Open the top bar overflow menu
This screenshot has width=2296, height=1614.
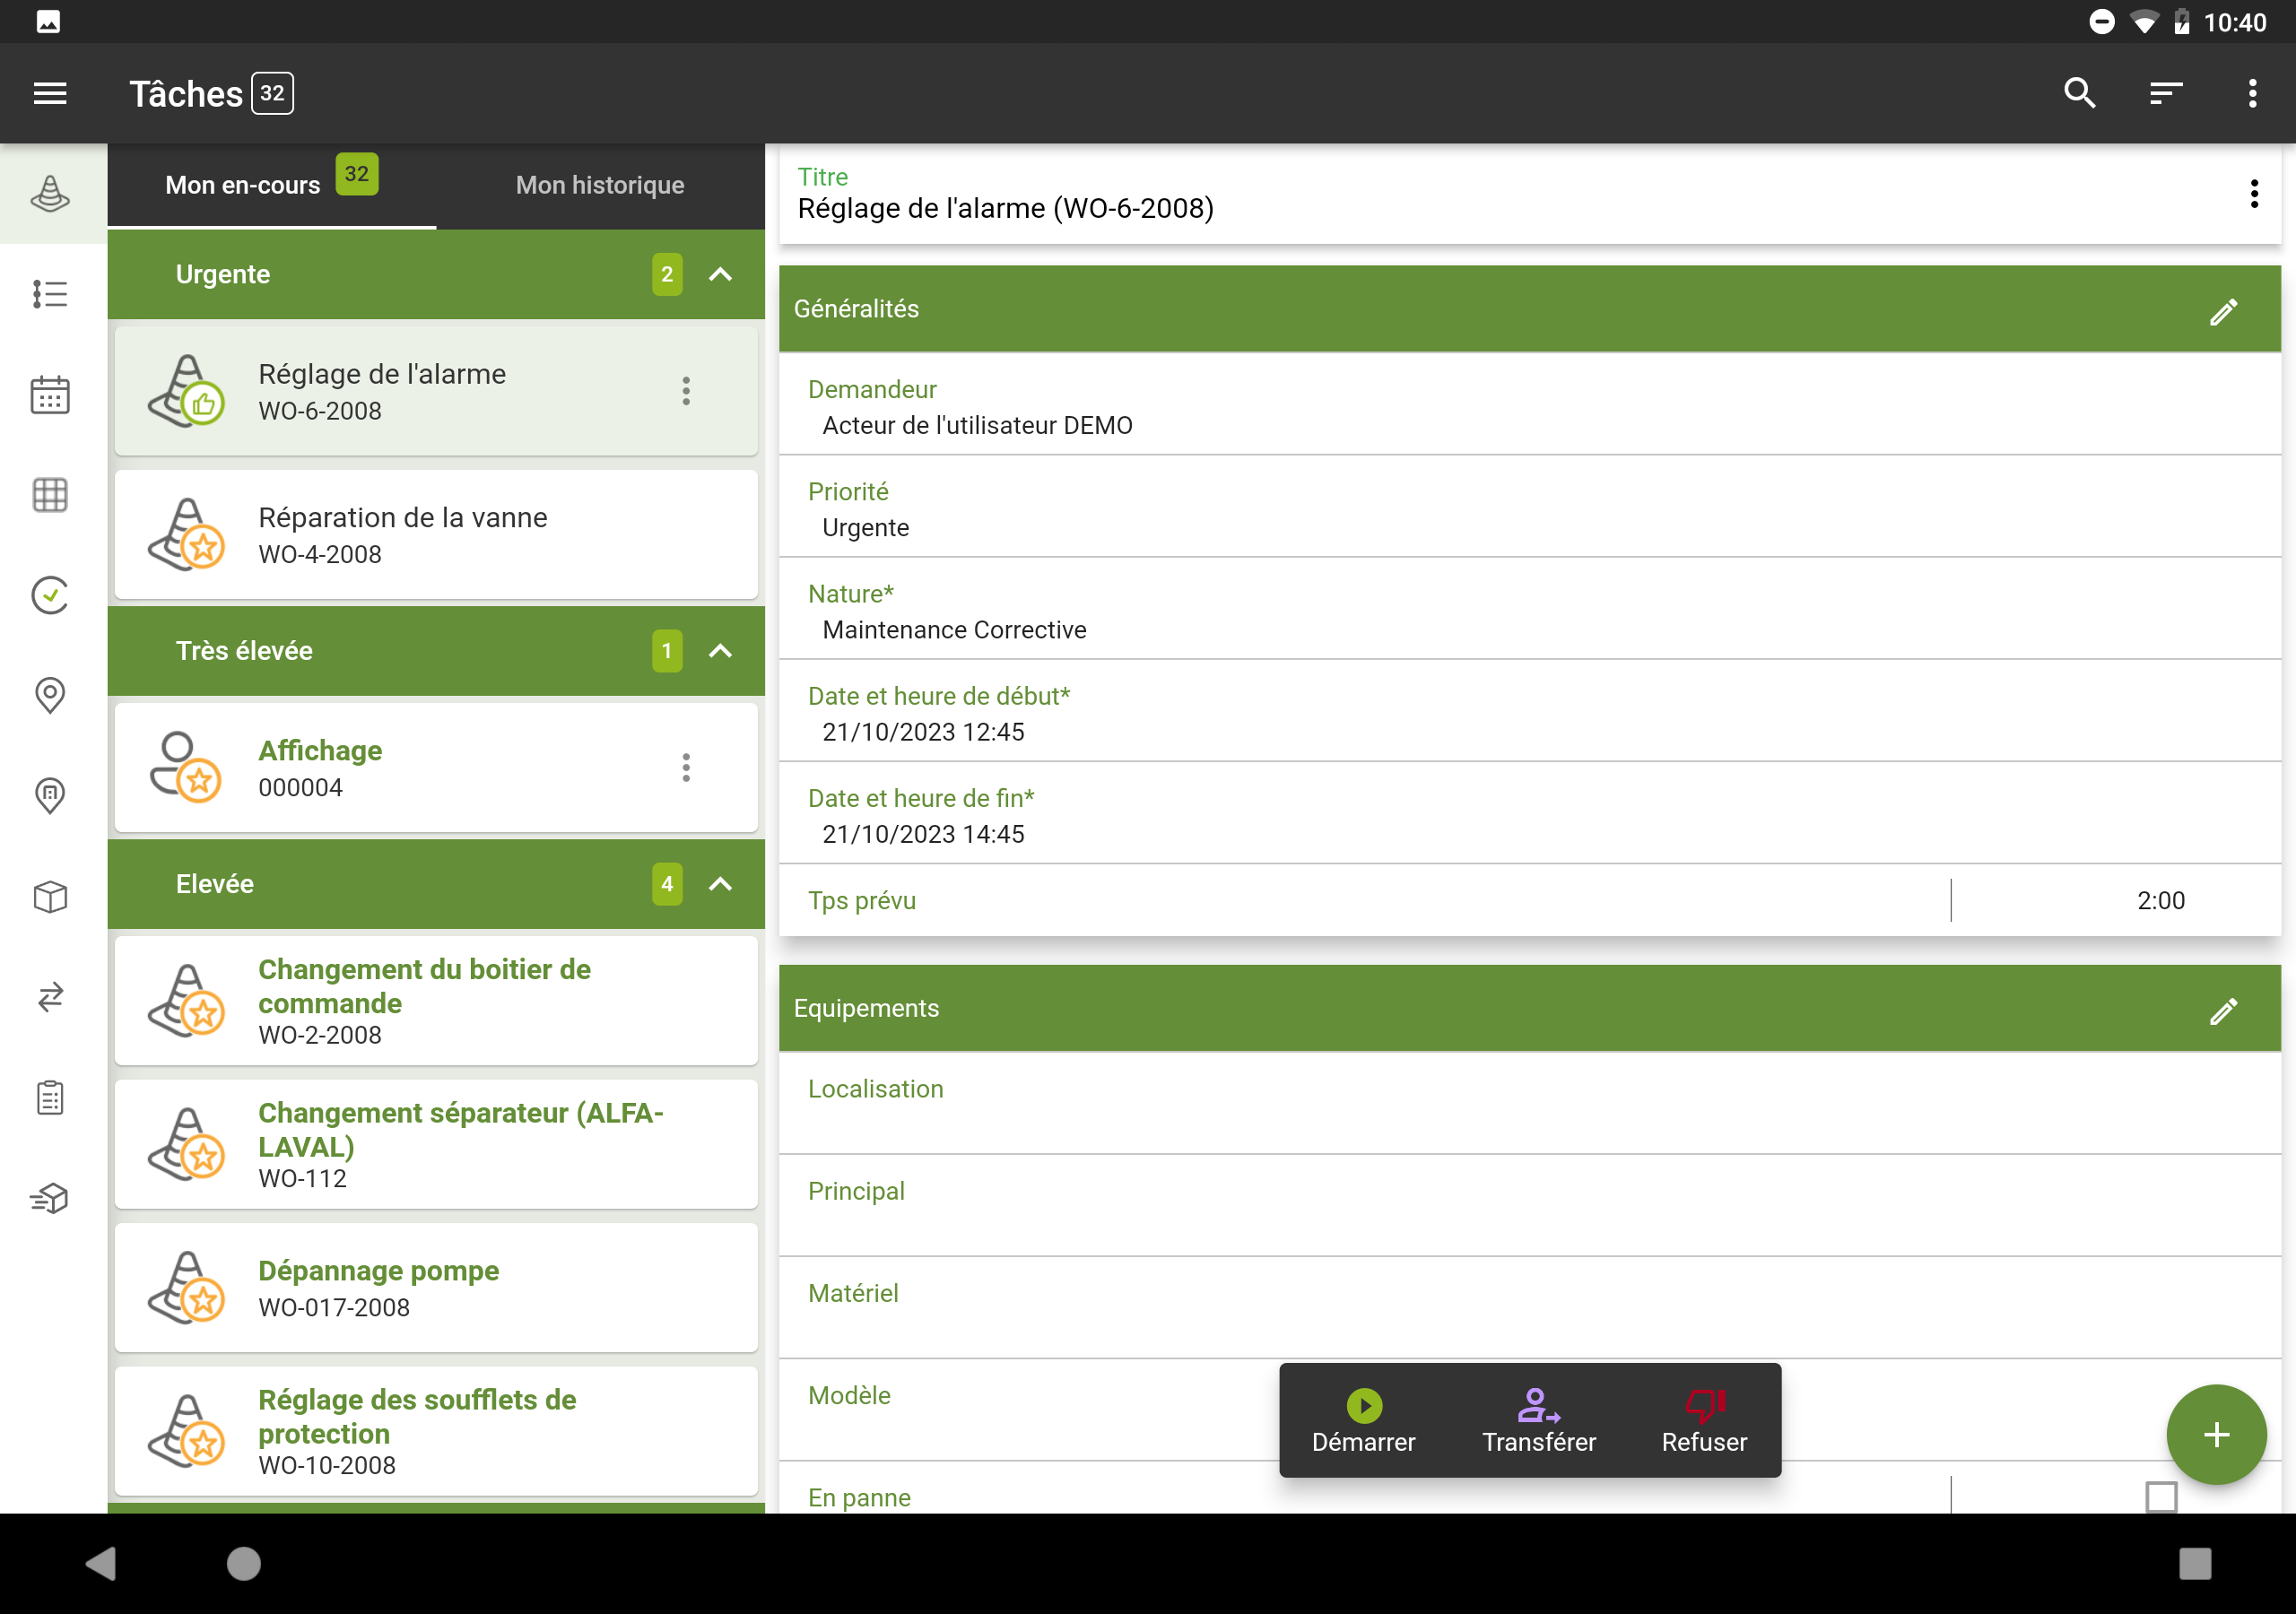pyautogui.click(x=2252, y=93)
